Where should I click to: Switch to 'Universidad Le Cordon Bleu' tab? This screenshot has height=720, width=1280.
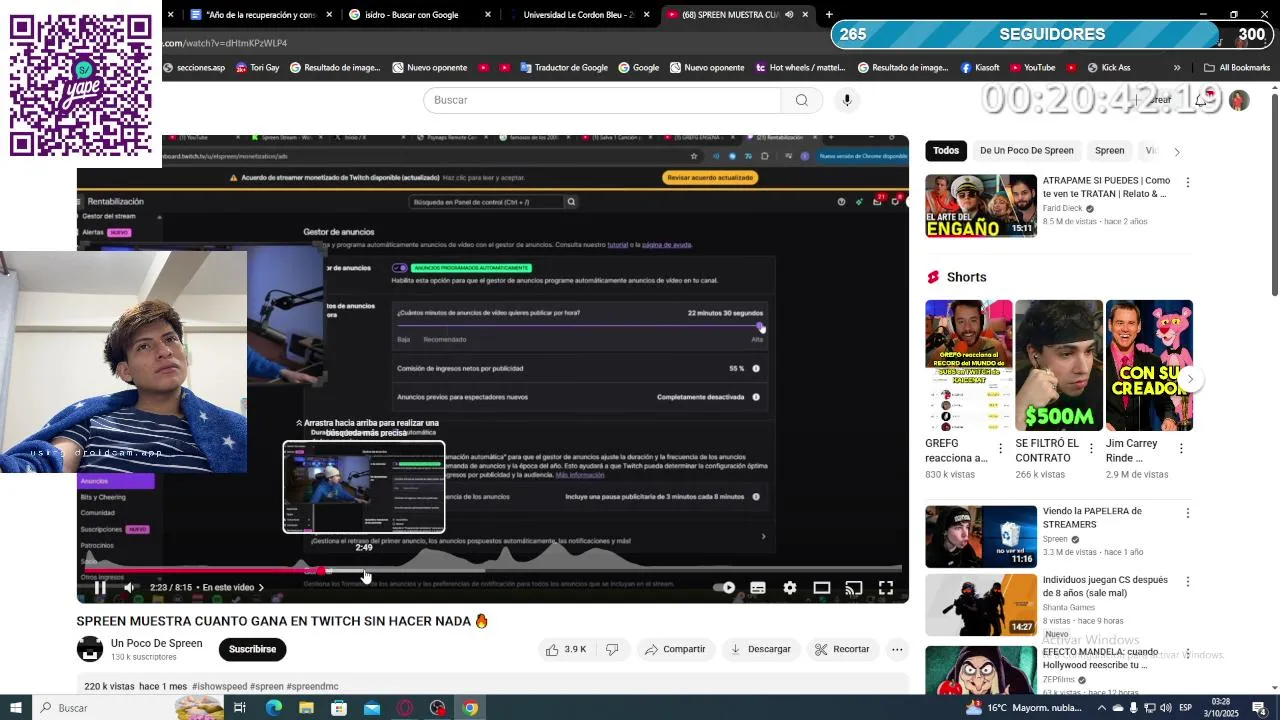pos(579,15)
